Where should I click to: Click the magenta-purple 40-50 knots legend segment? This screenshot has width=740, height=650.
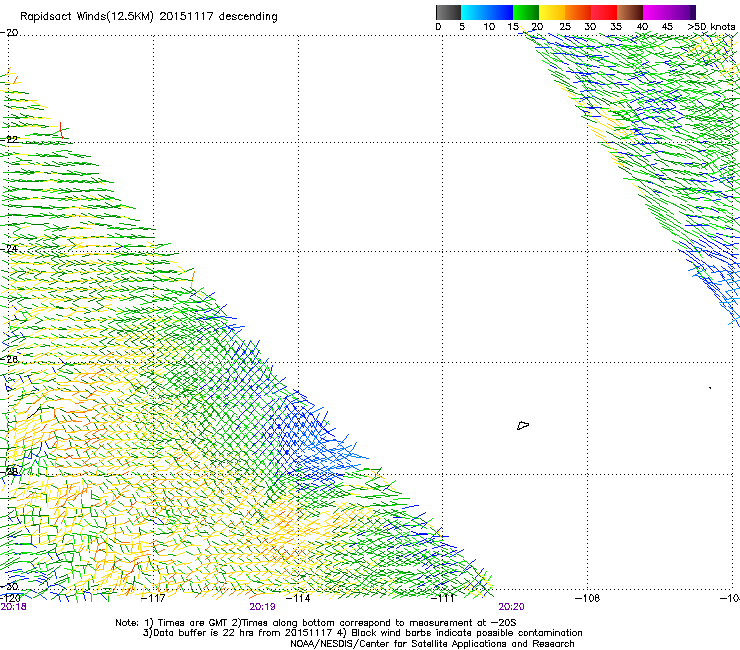(x=669, y=12)
